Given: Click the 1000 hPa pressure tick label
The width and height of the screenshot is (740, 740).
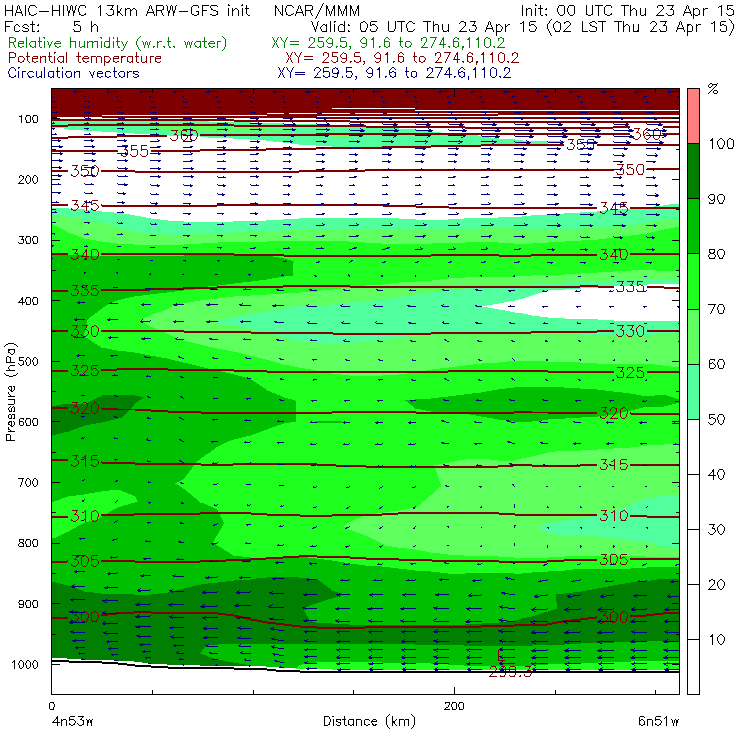Looking at the screenshot, I should click(25, 664).
